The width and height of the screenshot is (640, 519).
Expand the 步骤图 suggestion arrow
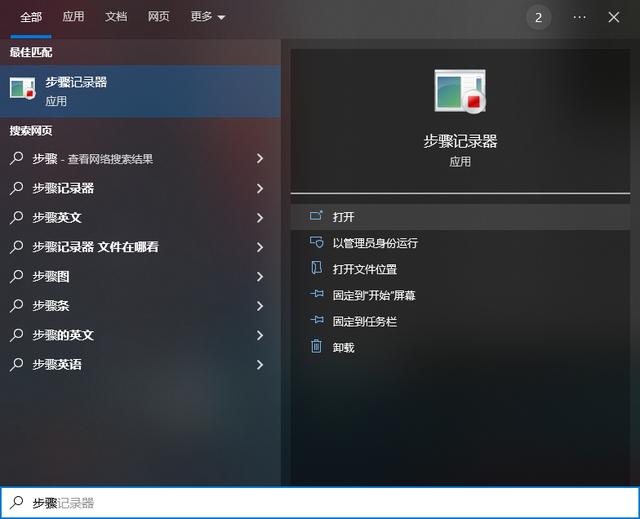260,276
